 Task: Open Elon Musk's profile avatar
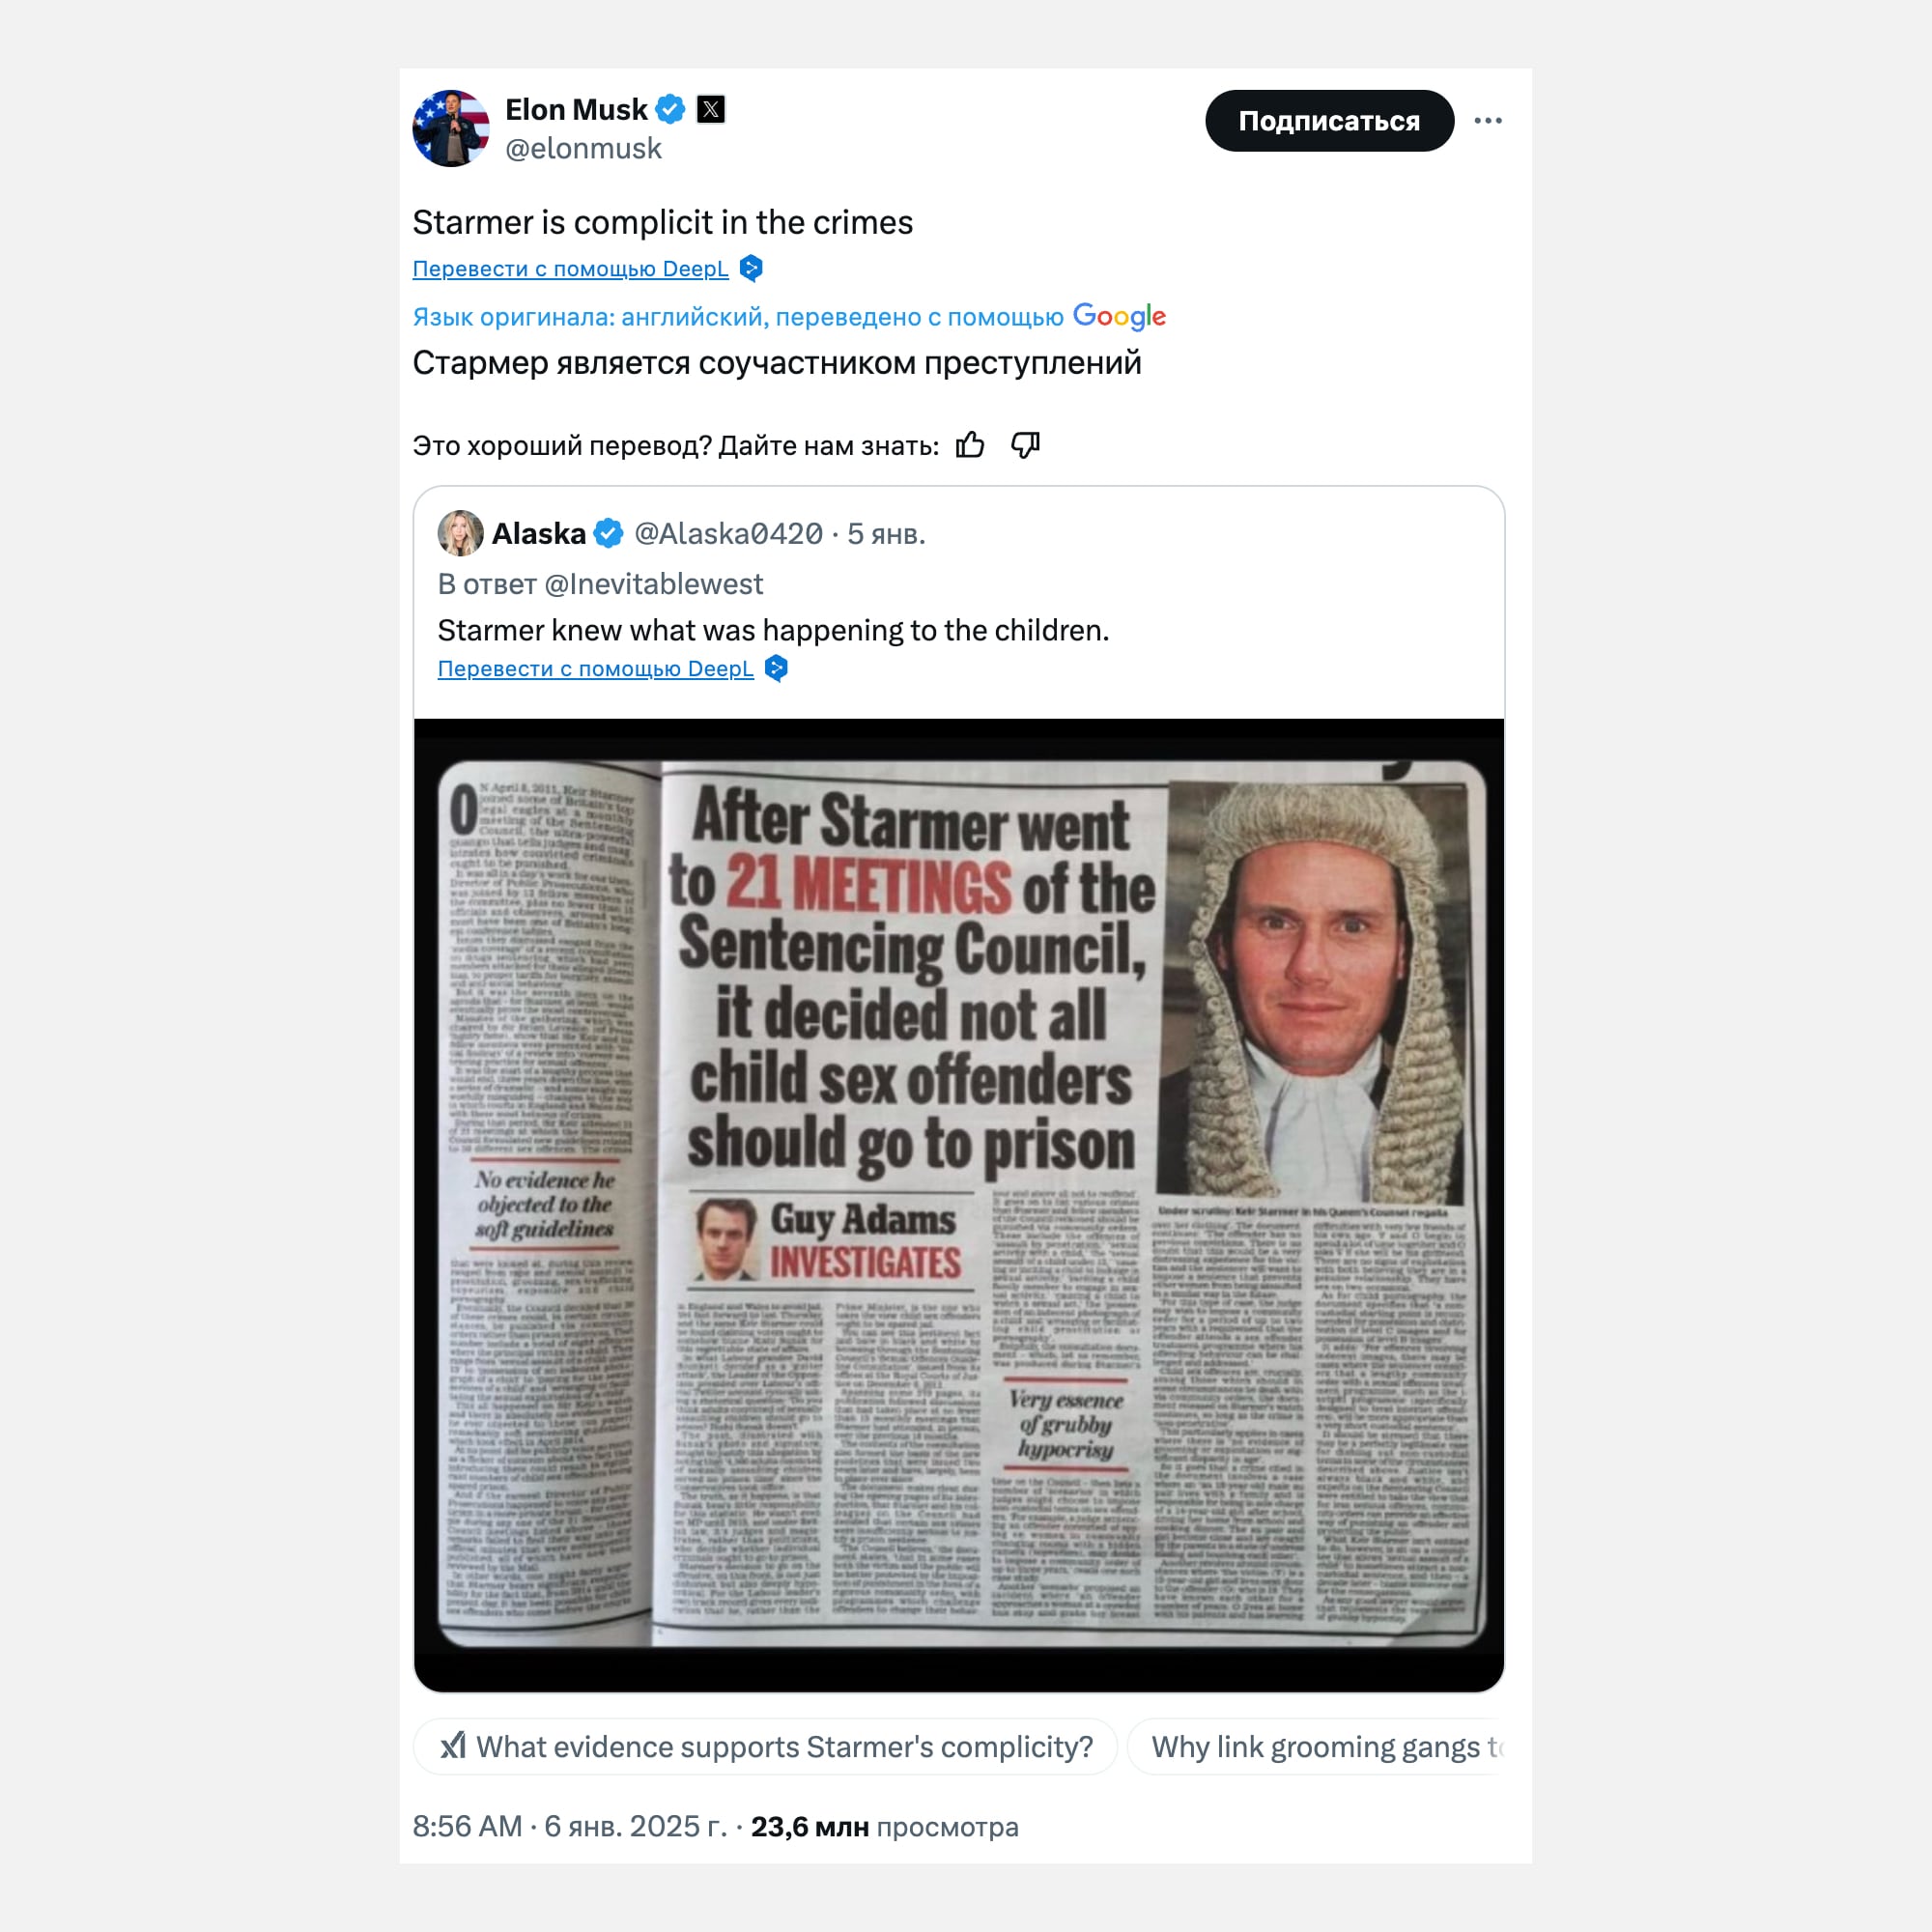(451, 128)
